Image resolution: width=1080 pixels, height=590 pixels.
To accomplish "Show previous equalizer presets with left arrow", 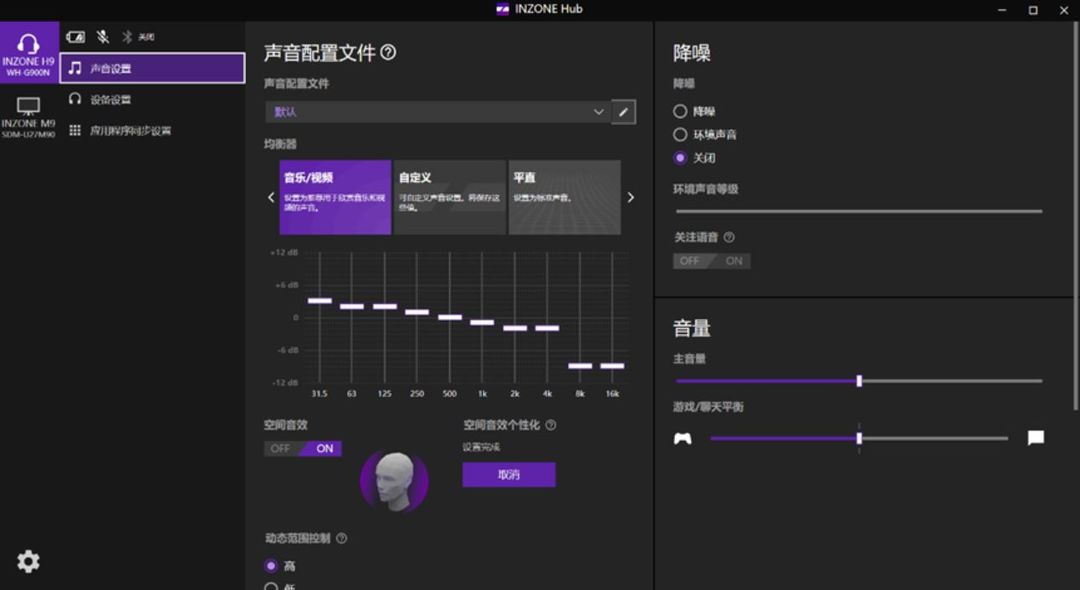I will point(271,198).
